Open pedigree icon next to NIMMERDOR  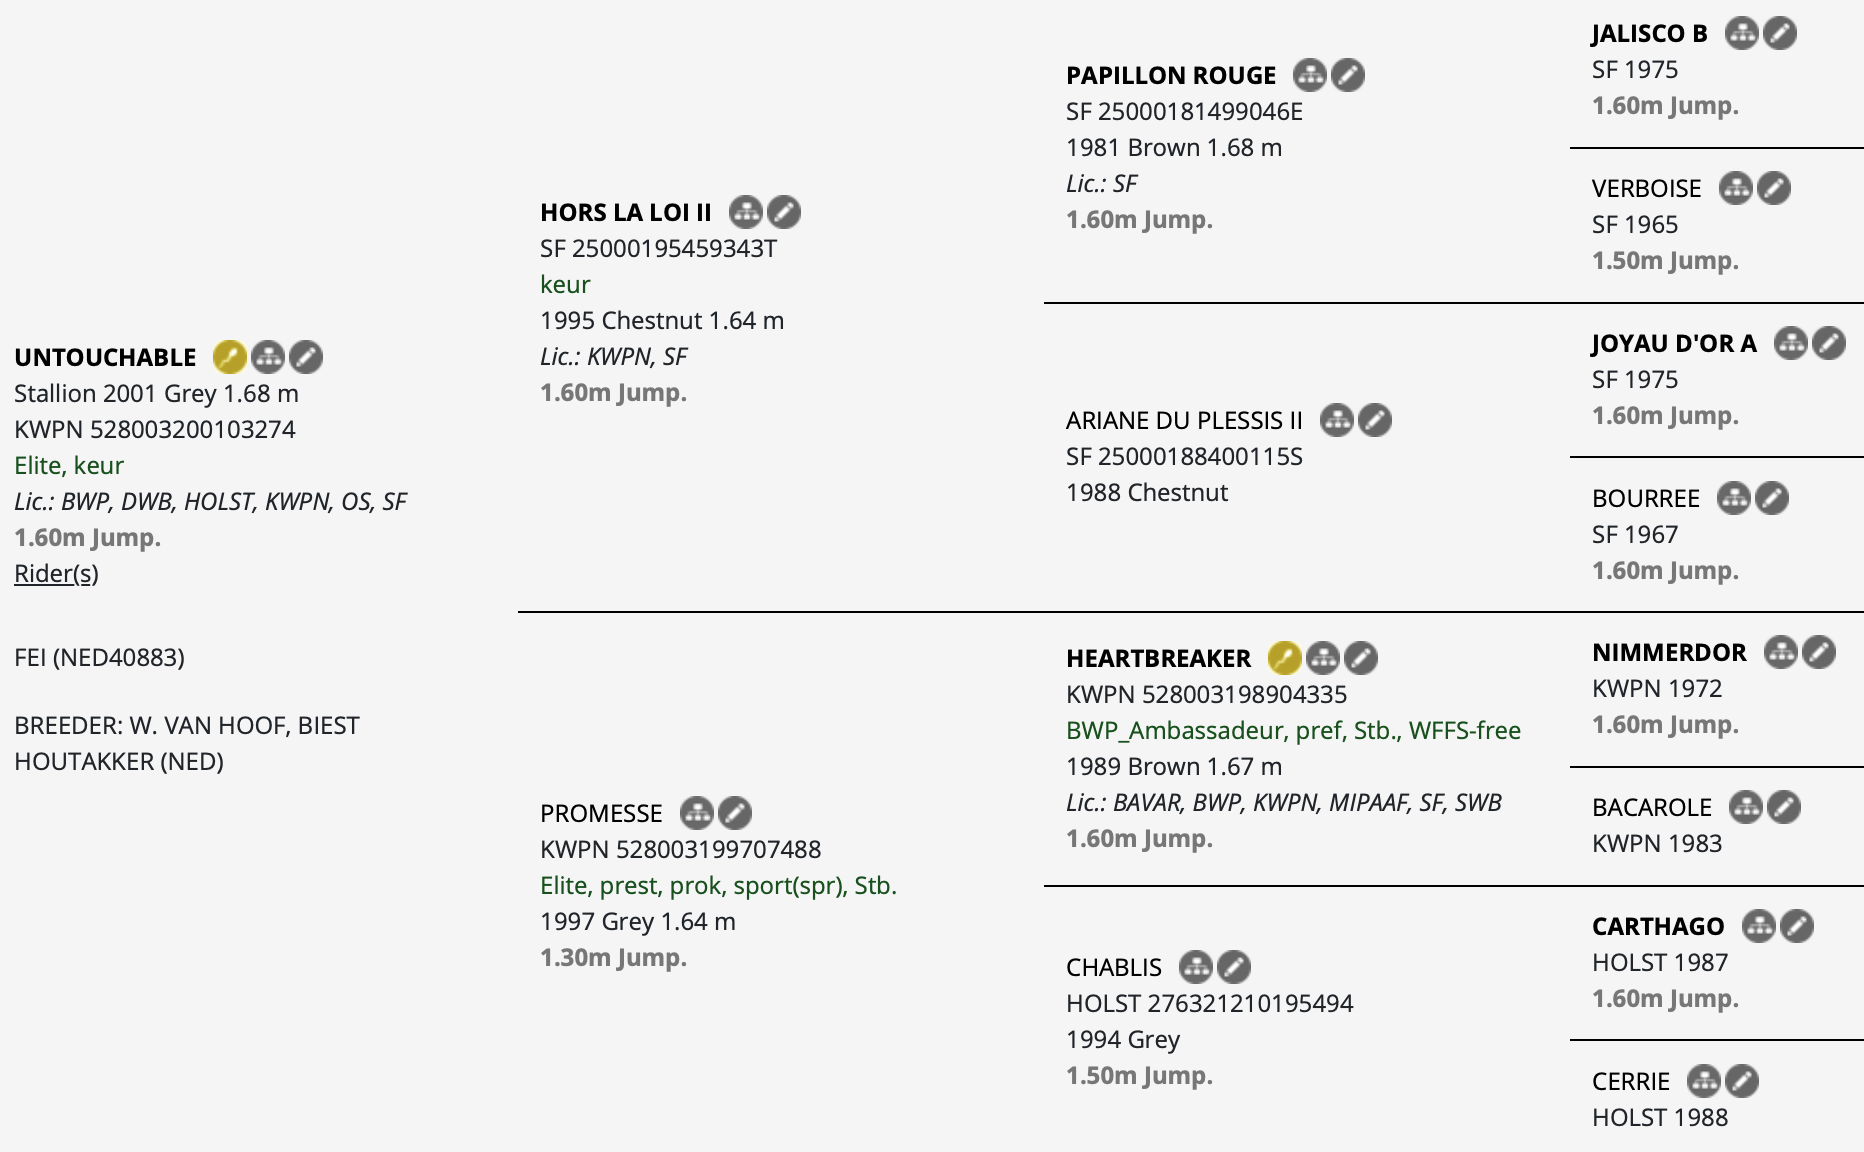point(1781,652)
